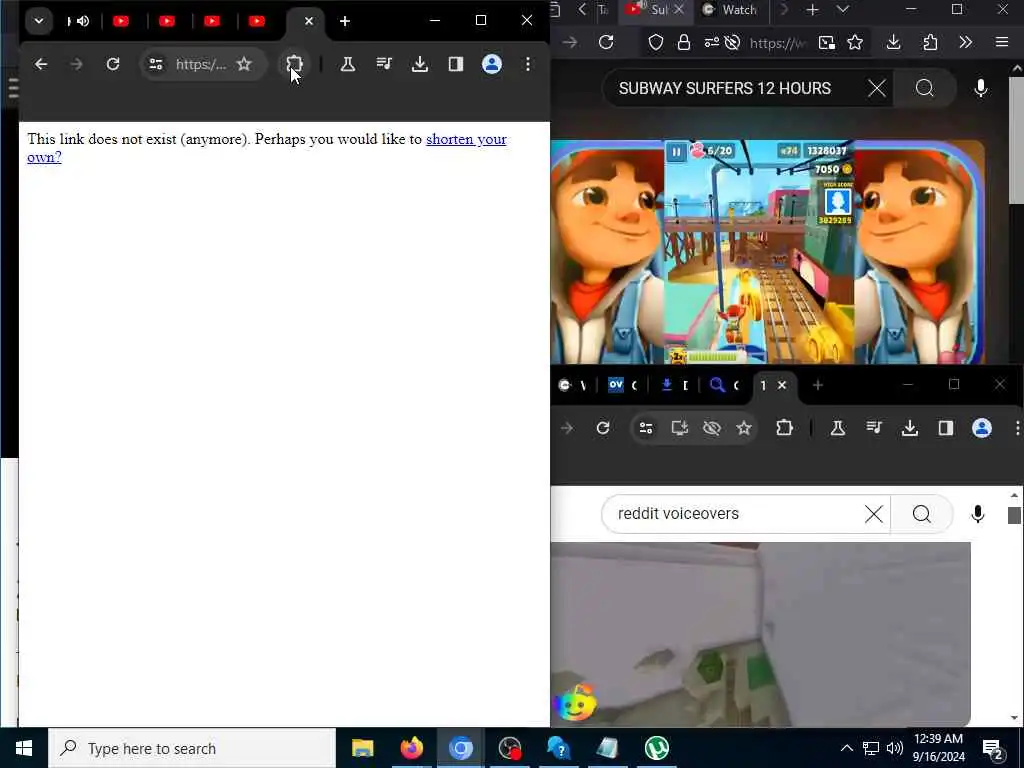Expand list all tabs chevron in Firefox
The height and width of the screenshot is (768, 1024).
[x=842, y=10]
